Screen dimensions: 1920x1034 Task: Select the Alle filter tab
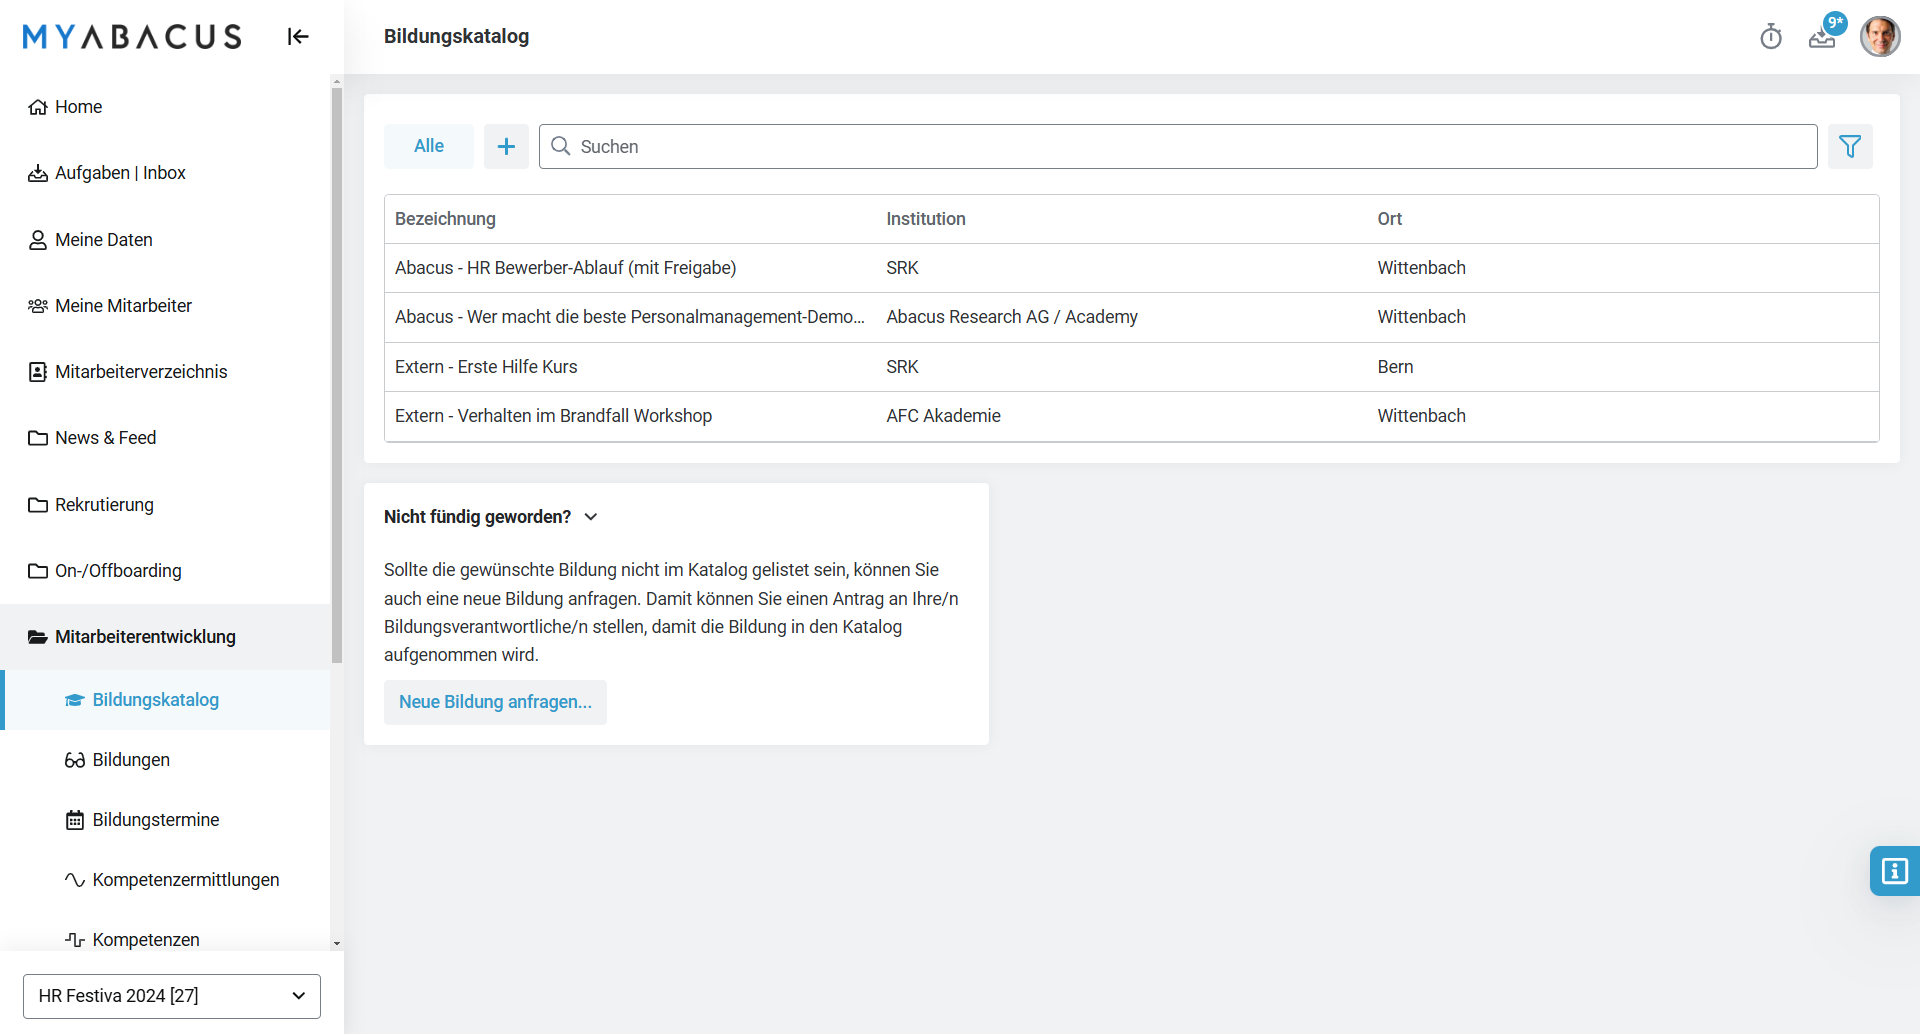pos(429,146)
